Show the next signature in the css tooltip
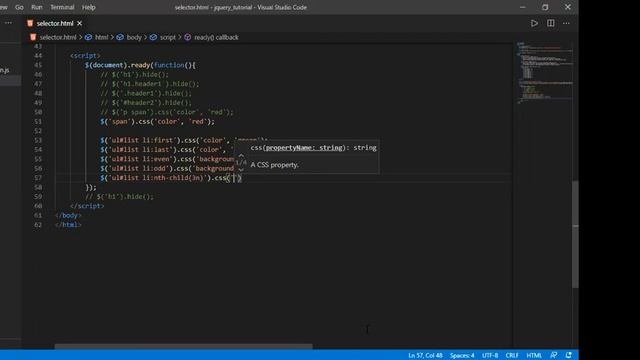640x360 pixels. 241,170
